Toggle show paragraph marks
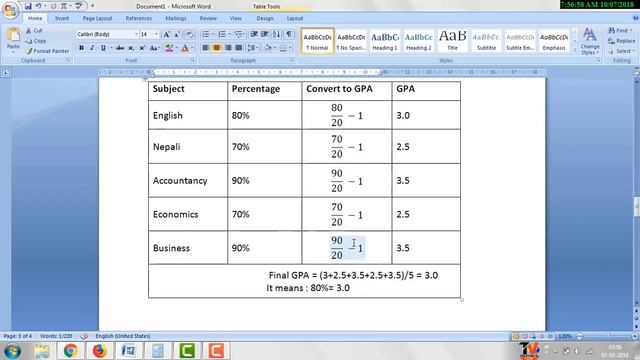The width and height of the screenshot is (640, 360). [x=289, y=34]
